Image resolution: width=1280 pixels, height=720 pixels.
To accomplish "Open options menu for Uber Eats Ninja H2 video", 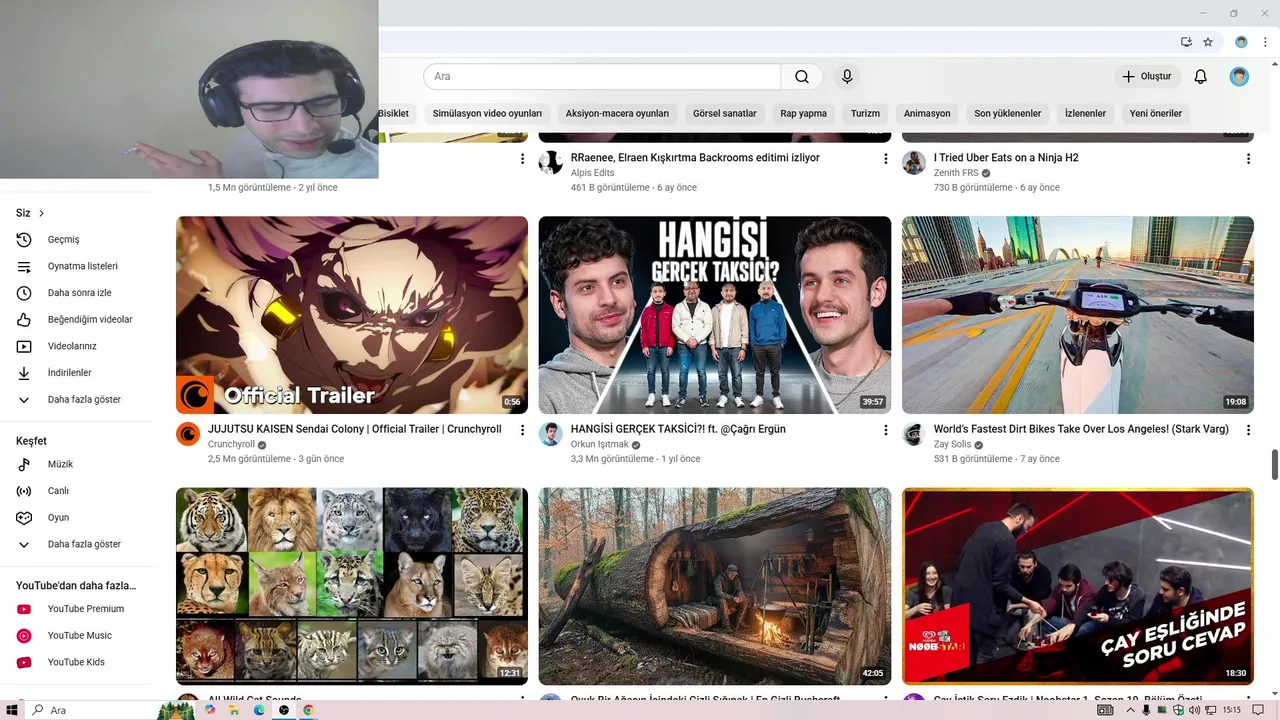I will (1248, 159).
